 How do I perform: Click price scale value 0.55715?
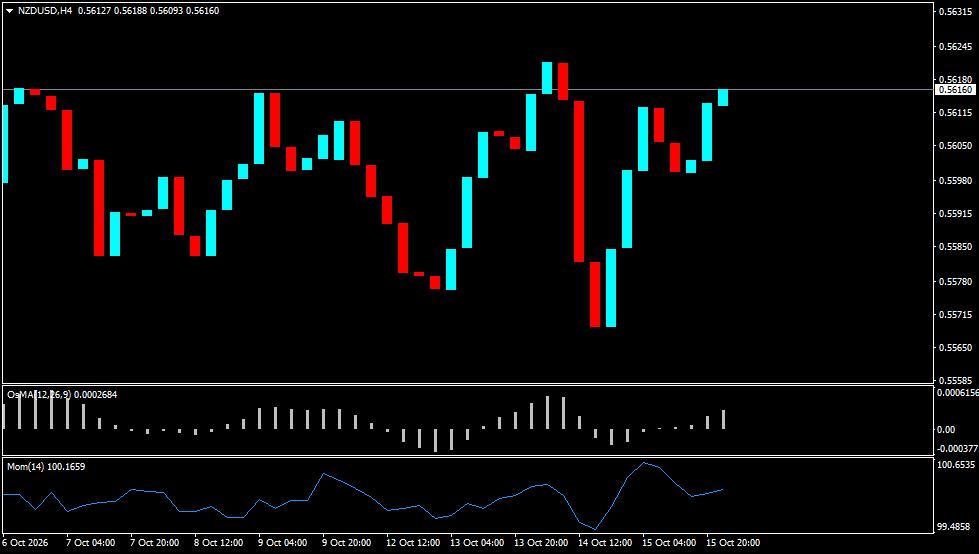(955, 315)
